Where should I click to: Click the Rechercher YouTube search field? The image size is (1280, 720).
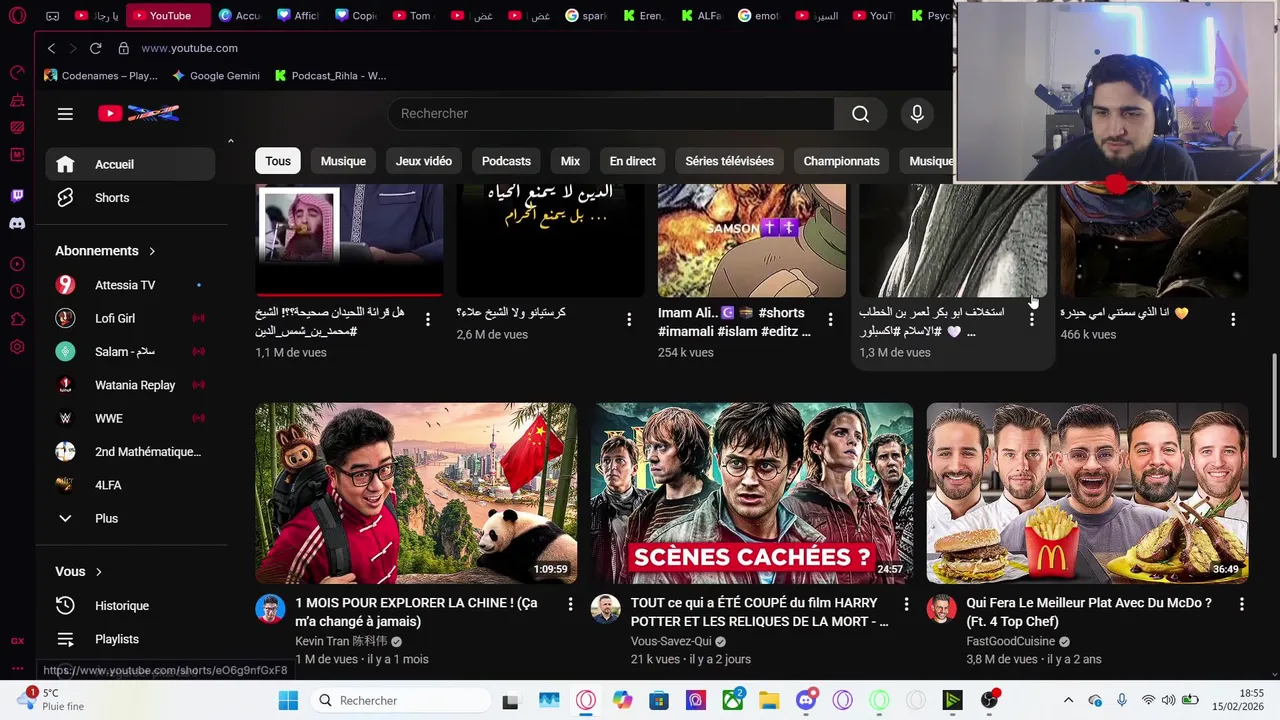coord(611,114)
